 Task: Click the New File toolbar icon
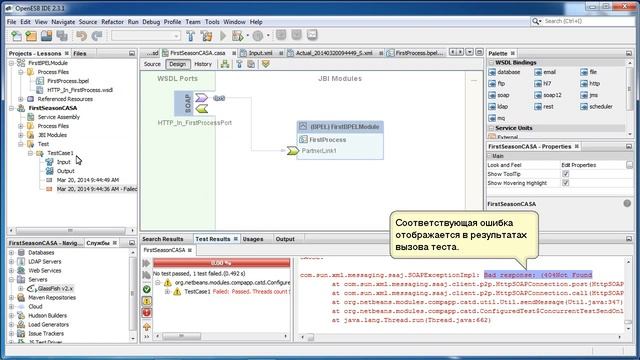click(x=16, y=36)
